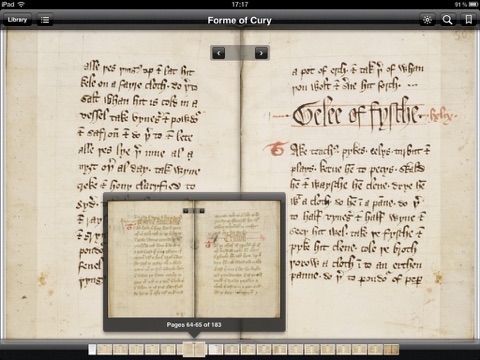Open the right page in the preview popup

click(x=238, y=259)
